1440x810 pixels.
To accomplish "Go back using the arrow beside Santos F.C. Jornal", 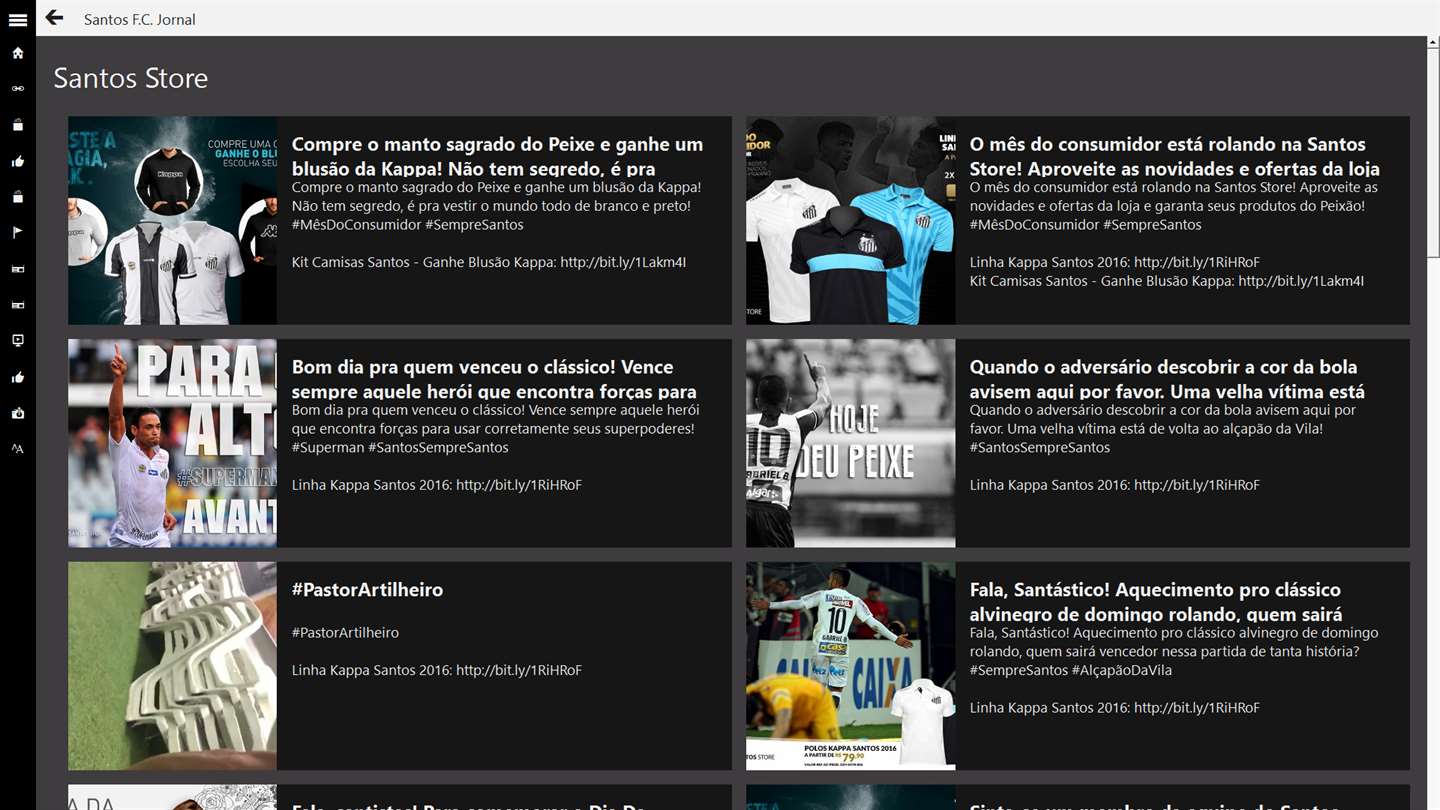I will pos(54,18).
